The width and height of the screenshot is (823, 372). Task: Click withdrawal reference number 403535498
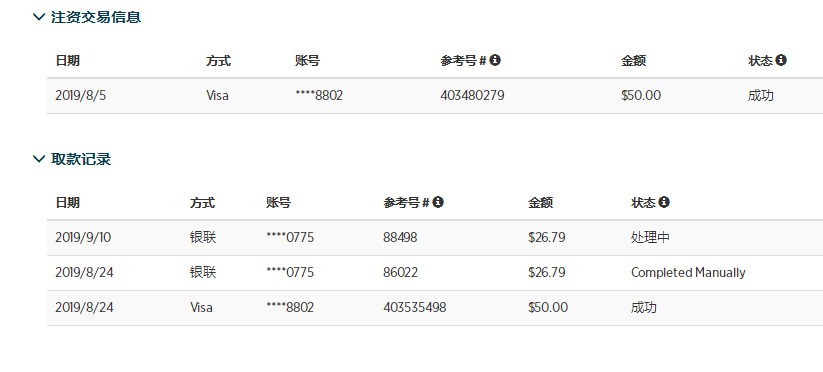click(x=415, y=307)
